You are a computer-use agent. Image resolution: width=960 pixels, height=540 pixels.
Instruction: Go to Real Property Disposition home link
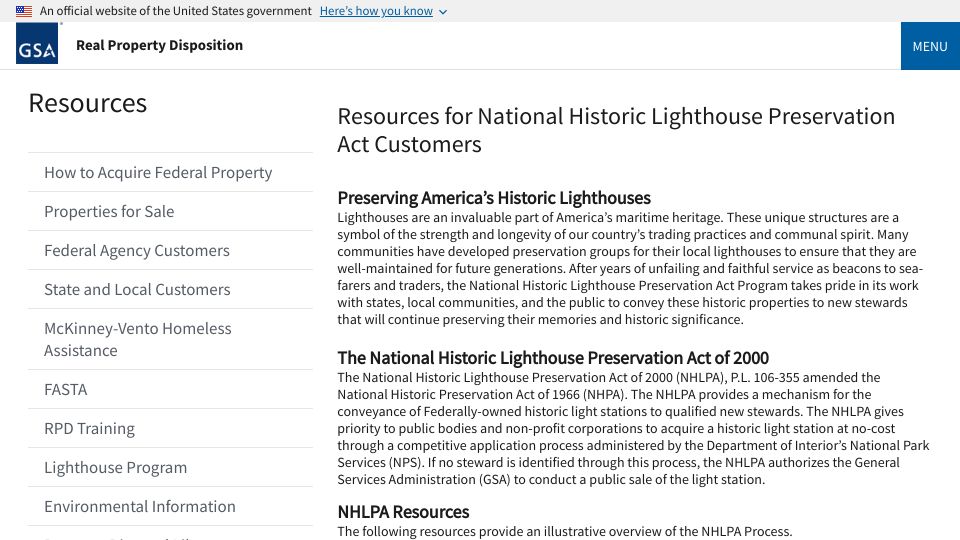[x=159, y=45]
